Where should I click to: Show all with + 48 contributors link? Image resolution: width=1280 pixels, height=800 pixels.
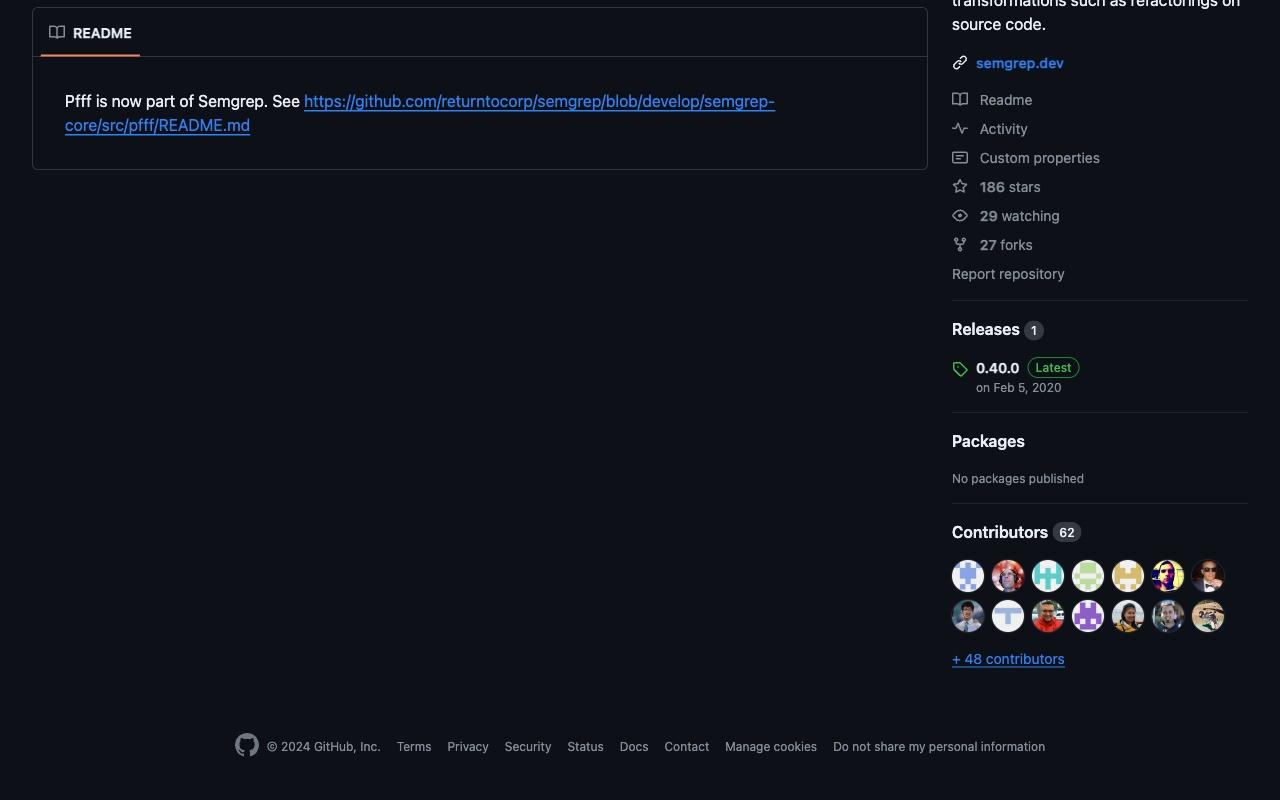coord(1008,659)
